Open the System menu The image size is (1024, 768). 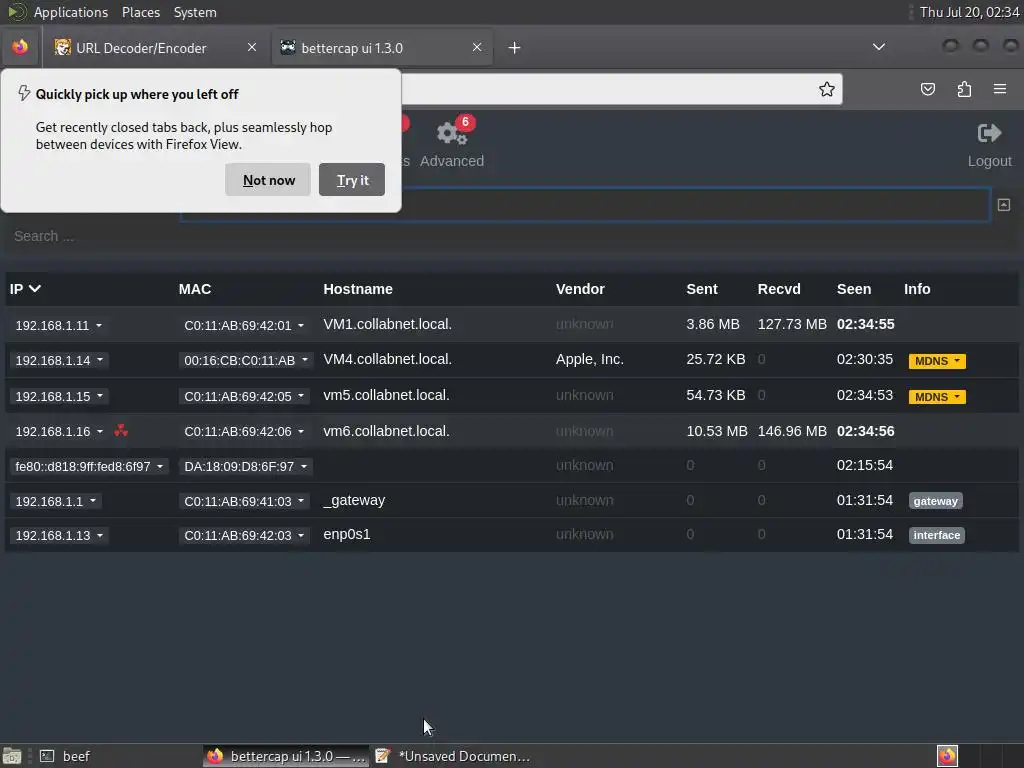[195, 12]
